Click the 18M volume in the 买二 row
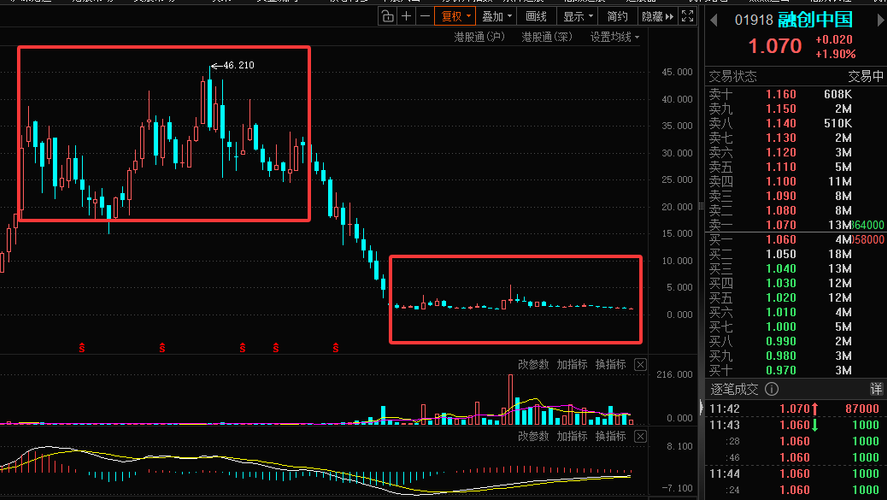 click(840, 255)
